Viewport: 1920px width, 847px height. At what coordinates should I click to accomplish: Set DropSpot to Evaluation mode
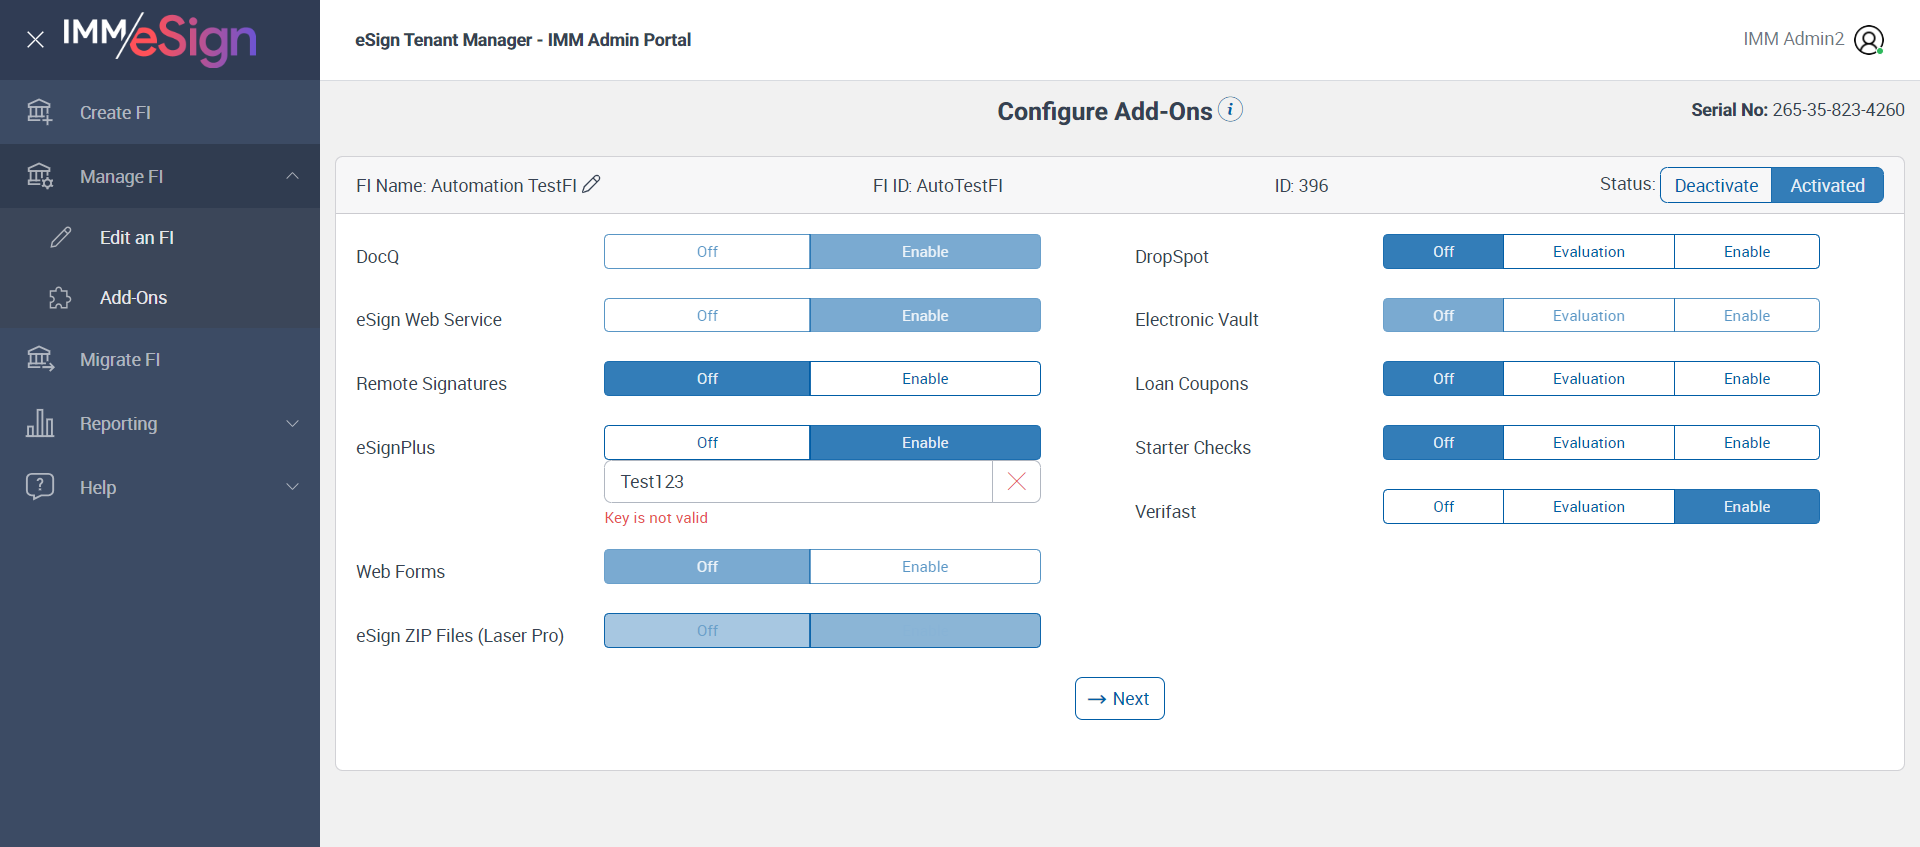(x=1588, y=252)
